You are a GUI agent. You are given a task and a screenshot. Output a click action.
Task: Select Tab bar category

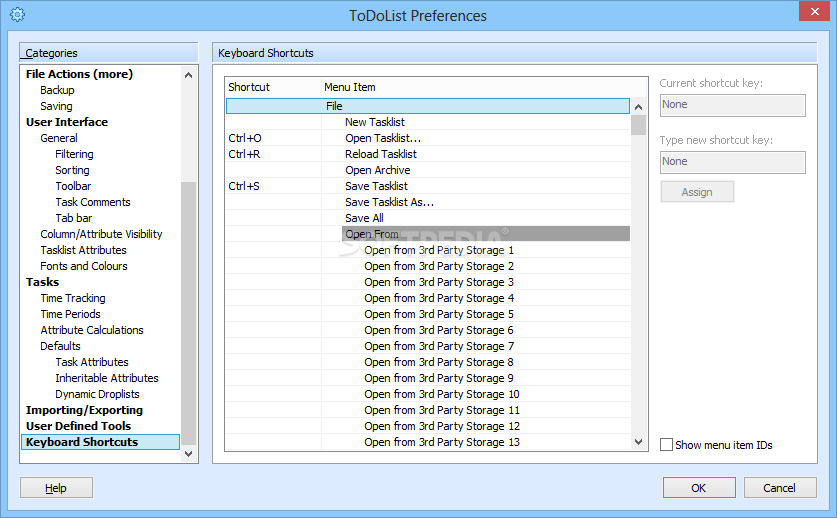(74, 218)
